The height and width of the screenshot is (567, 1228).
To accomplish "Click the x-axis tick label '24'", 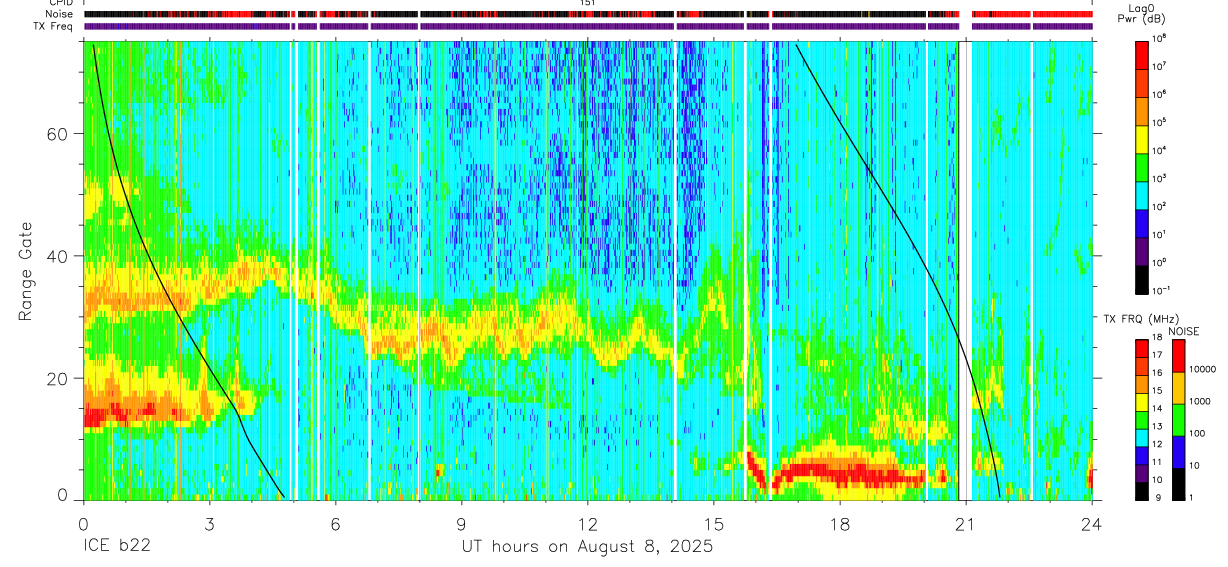I will click(x=1092, y=523).
